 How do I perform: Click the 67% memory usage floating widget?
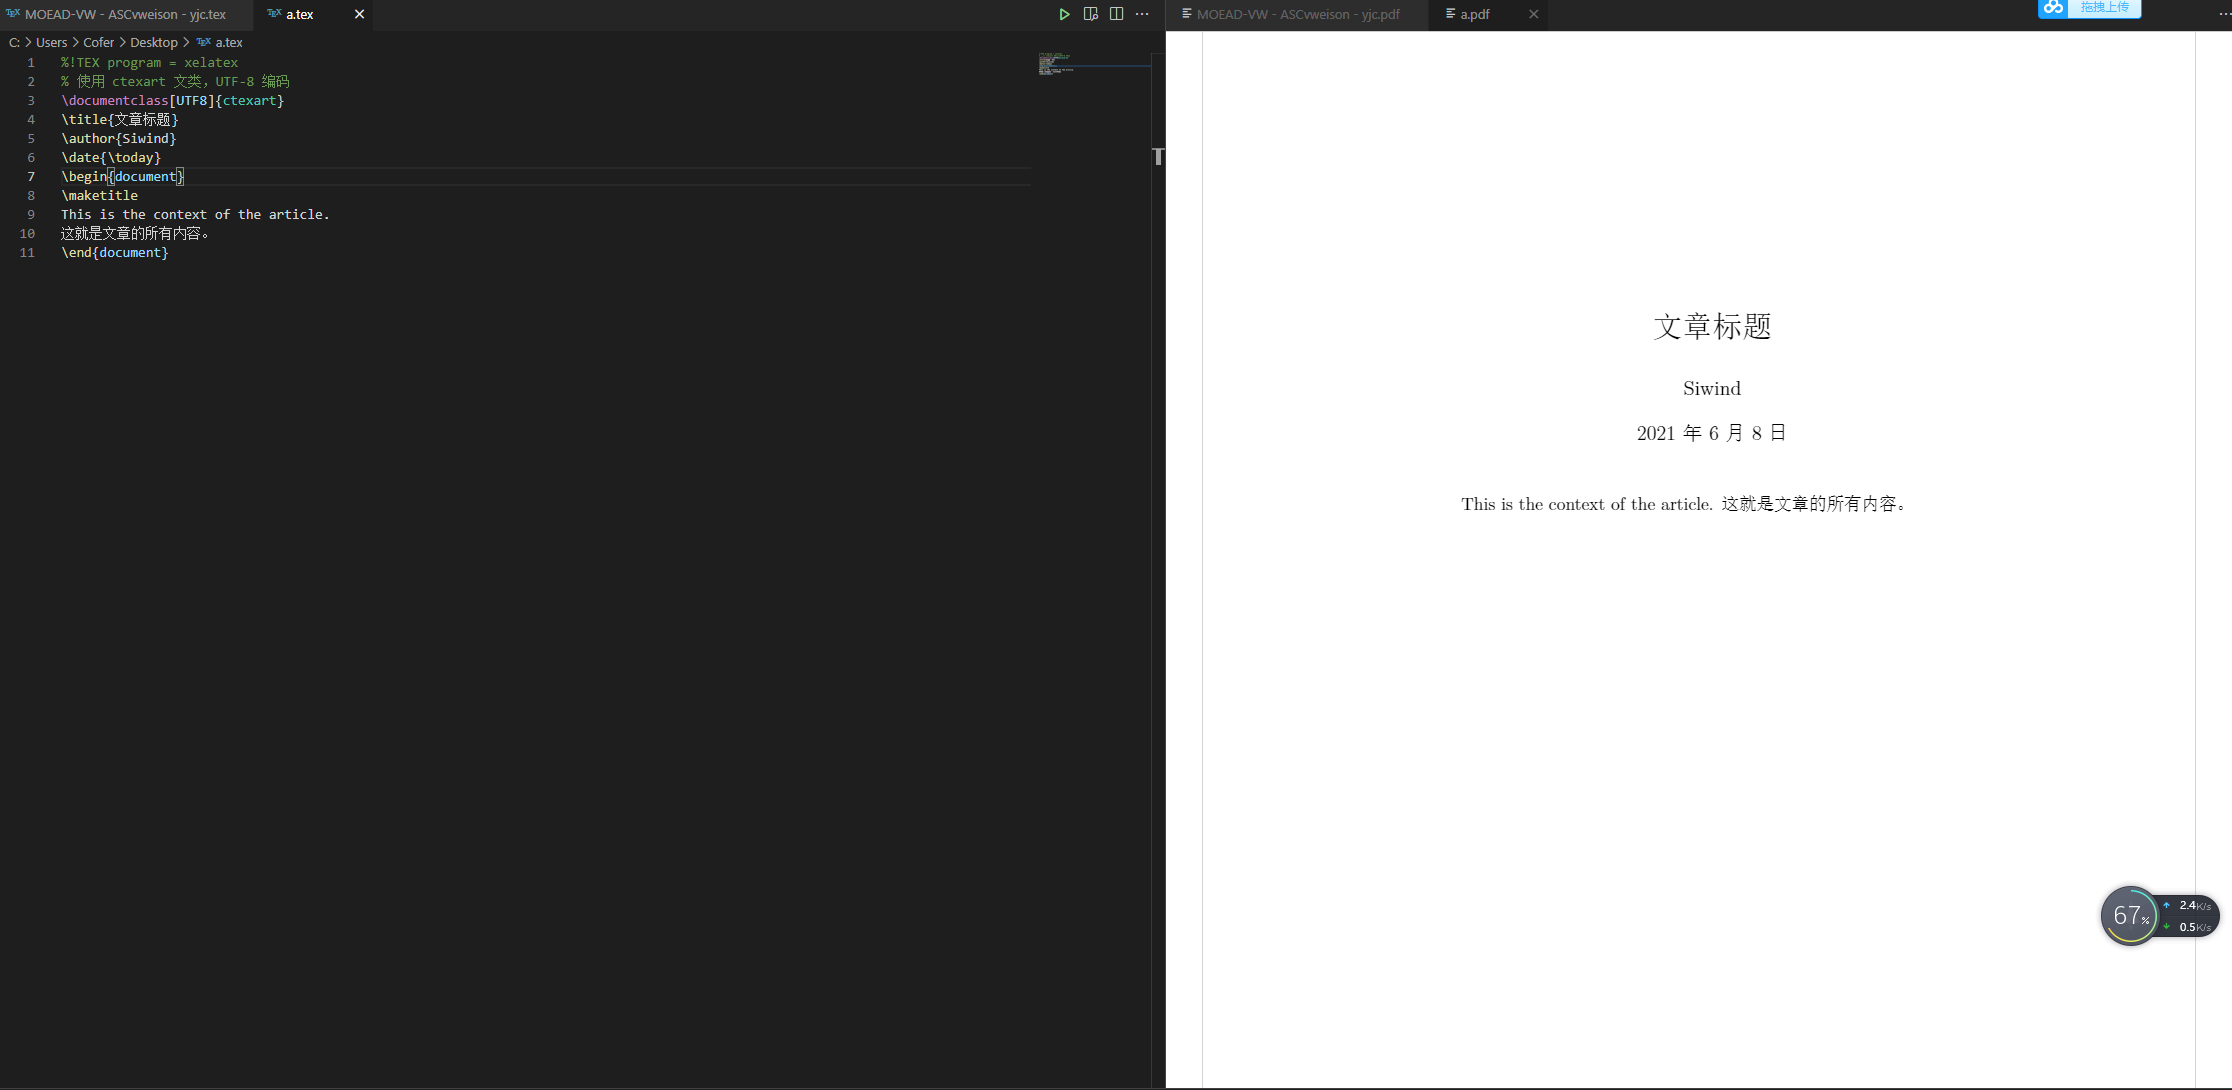click(x=2129, y=915)
